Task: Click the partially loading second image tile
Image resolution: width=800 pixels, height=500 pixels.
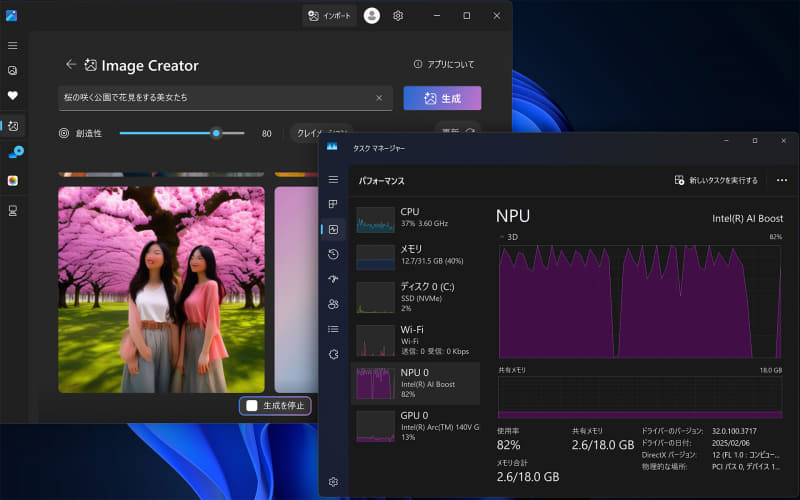Action: (x=296, y=290)
